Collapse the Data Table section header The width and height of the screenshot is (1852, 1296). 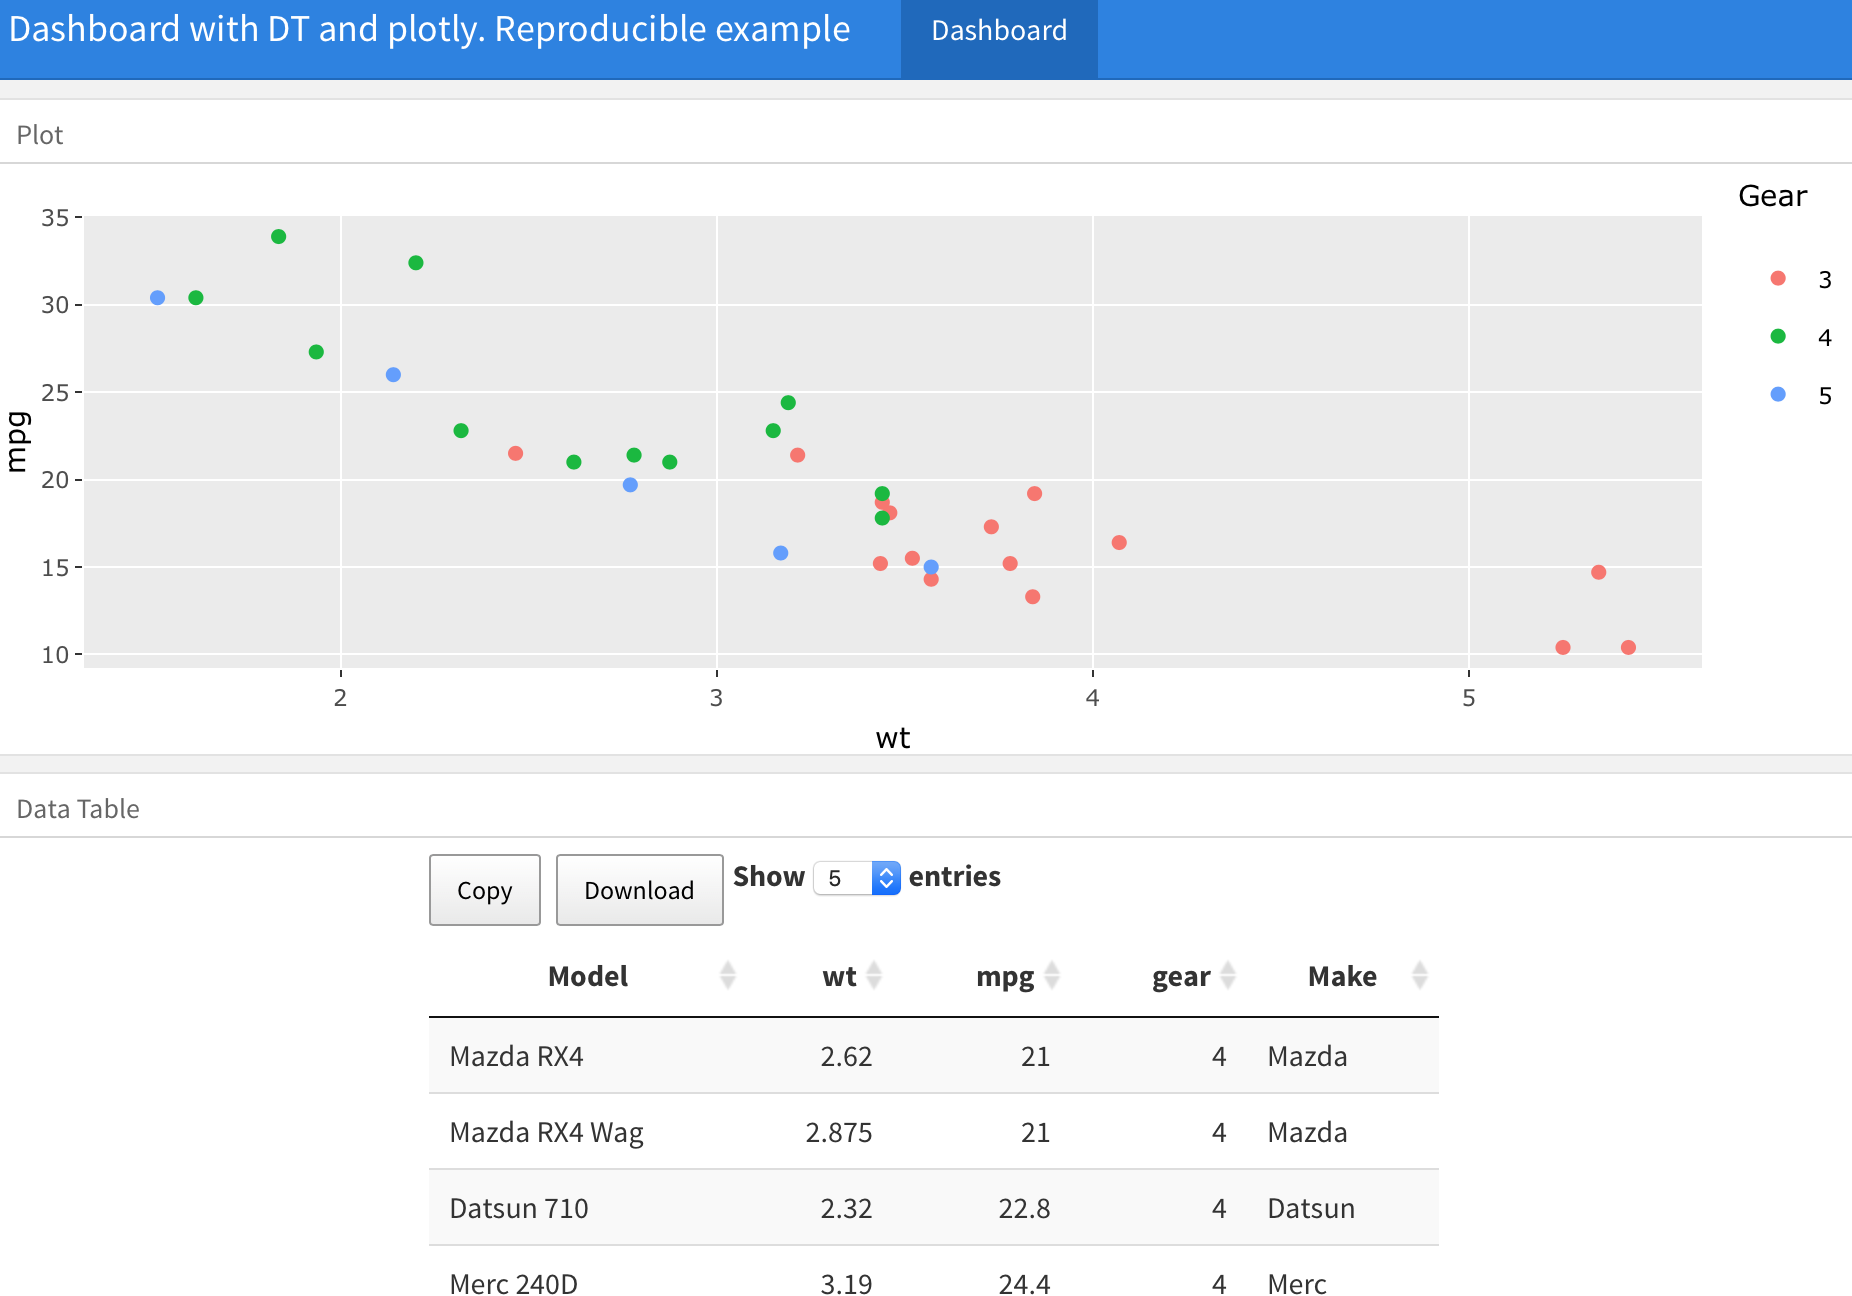point(78,808)
